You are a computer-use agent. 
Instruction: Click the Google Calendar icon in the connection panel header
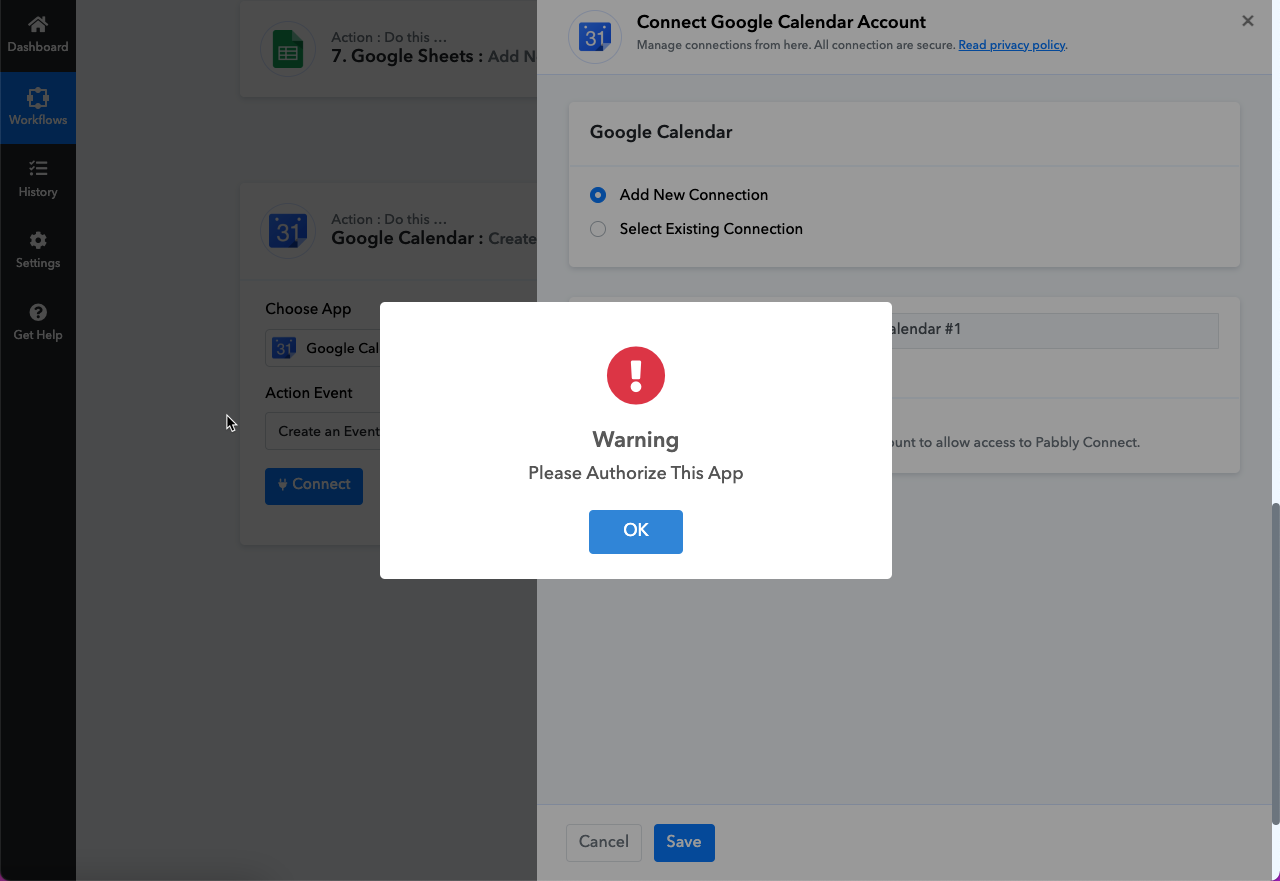coord(596,36)
